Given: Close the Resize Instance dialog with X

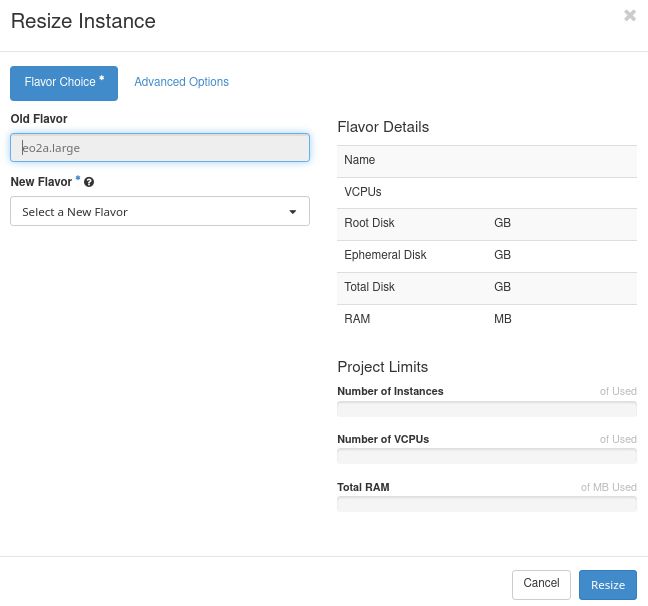Looking at the screenshot, I should 629,16.
